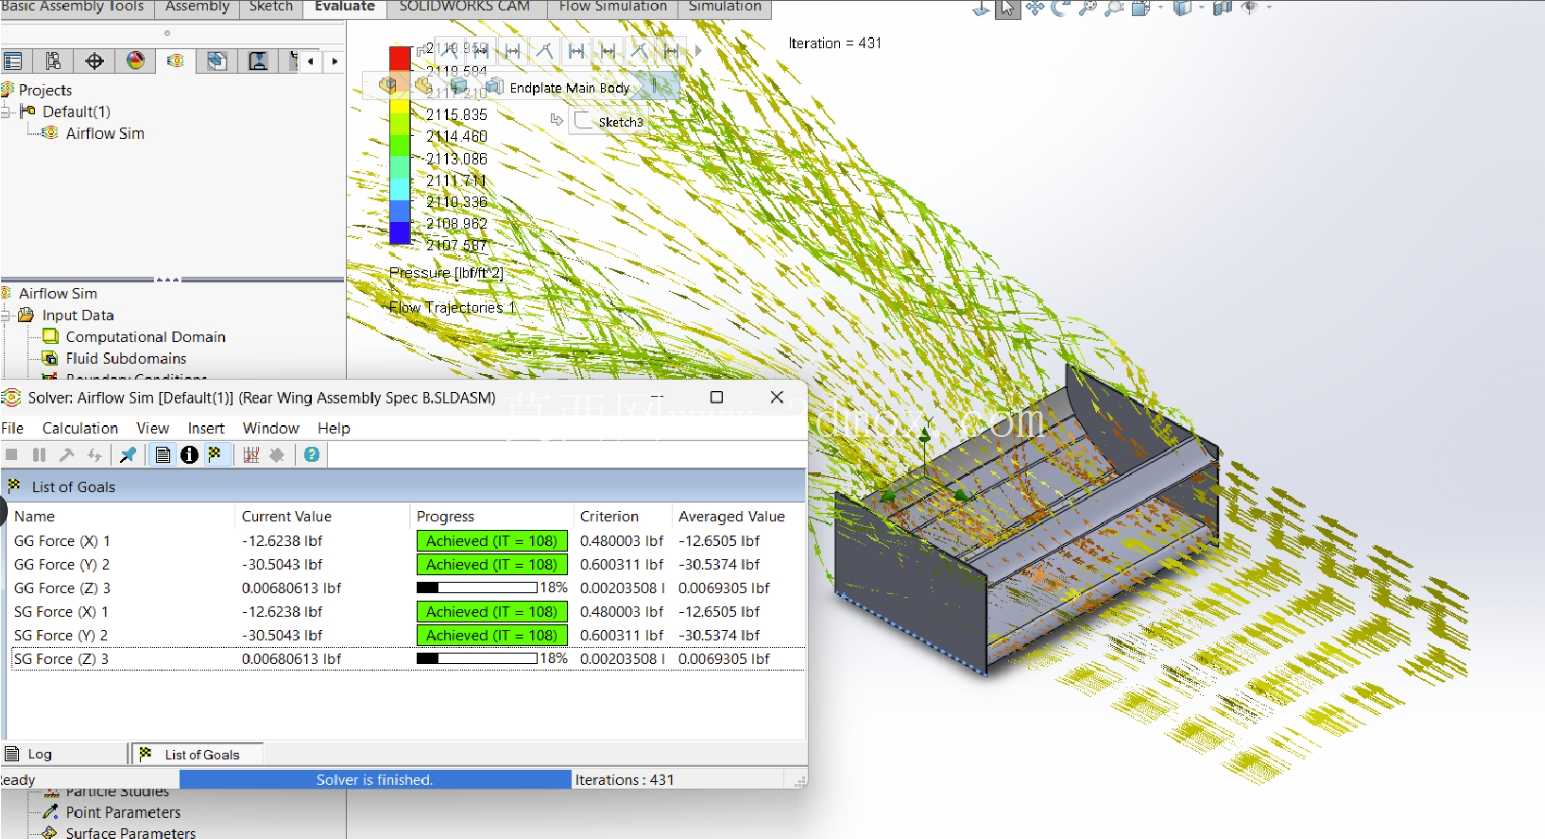Toggle the goals list flag button

(215, 455)
